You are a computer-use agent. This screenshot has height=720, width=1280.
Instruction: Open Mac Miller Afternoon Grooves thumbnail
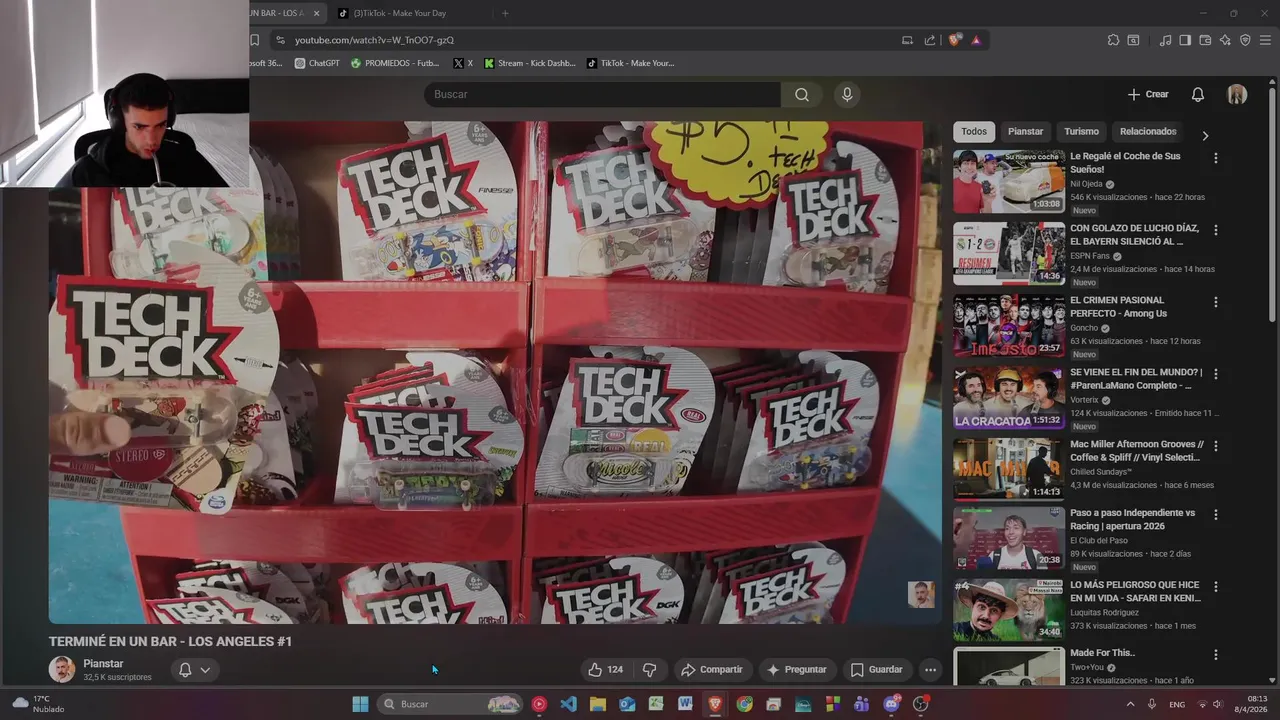coord(1008,469)
